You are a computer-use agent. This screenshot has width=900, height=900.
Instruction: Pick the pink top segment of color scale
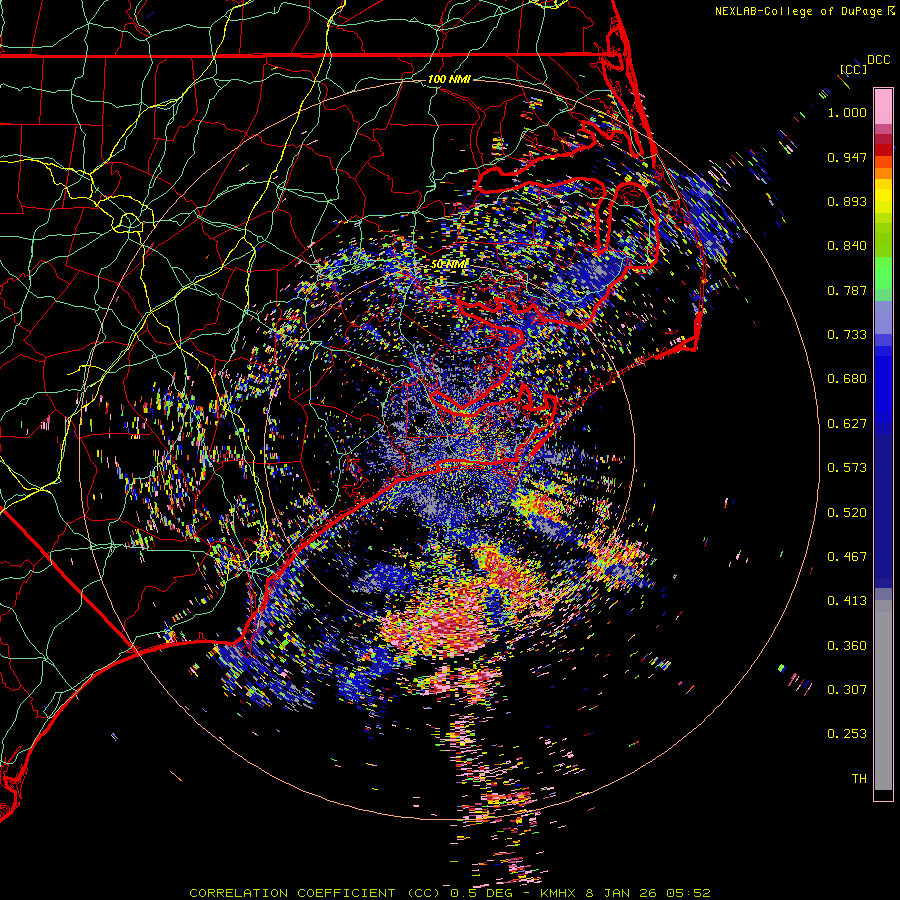coord(883,106)
